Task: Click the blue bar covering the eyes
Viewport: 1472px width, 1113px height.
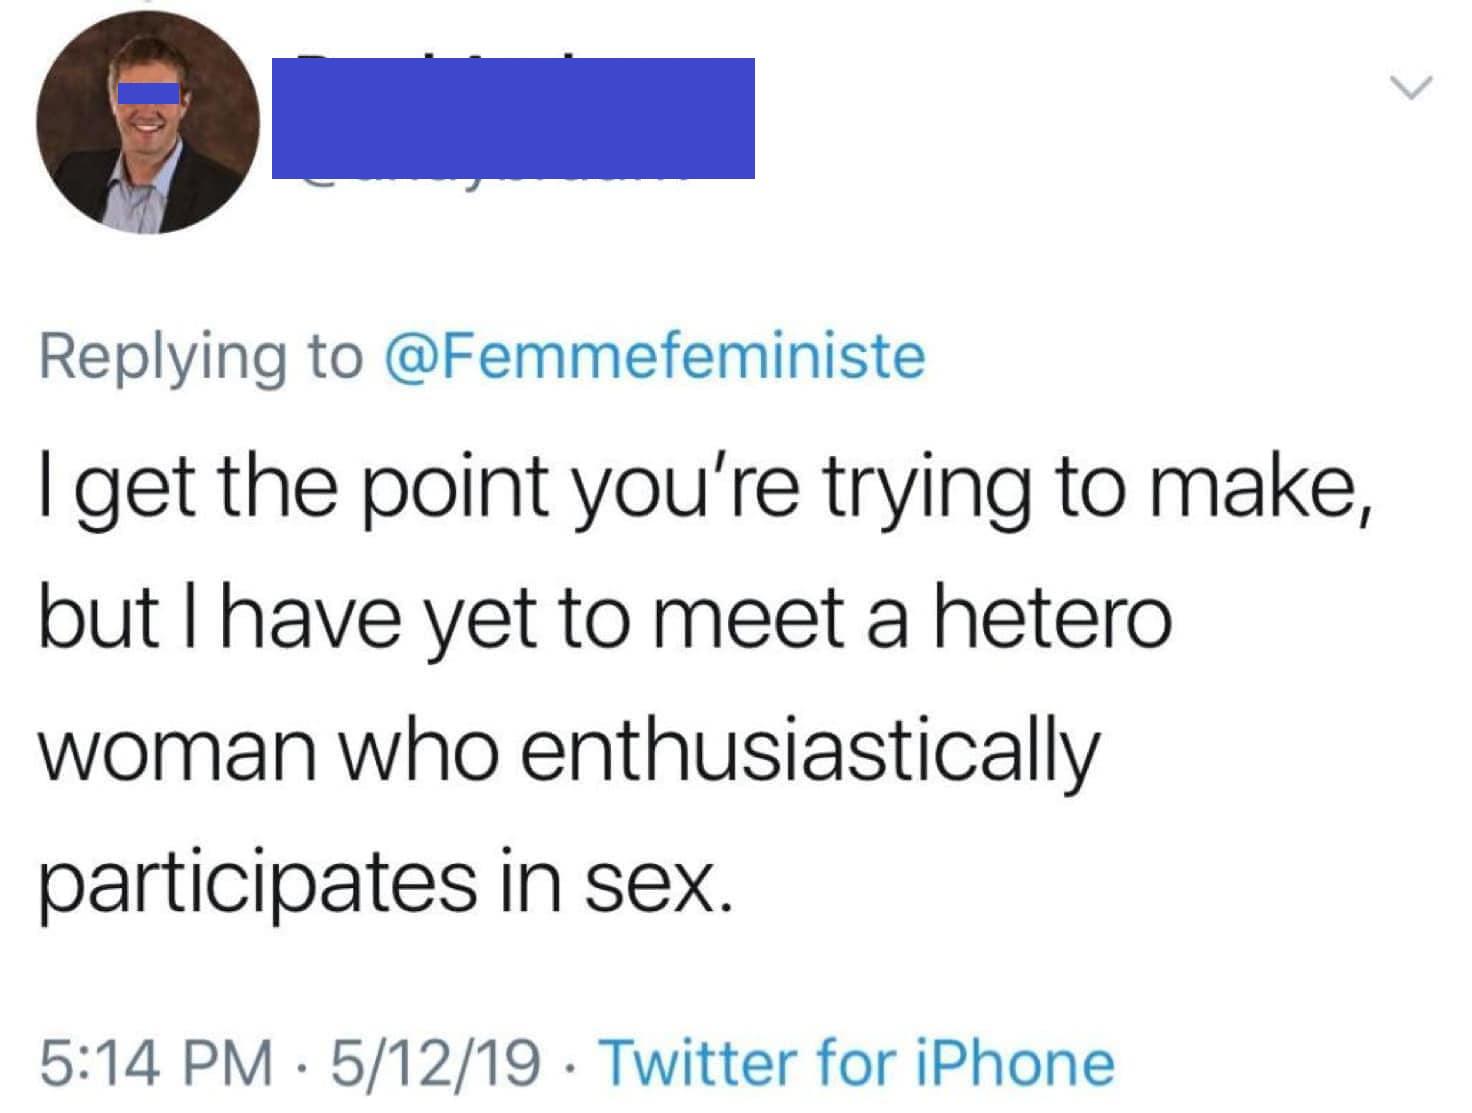Action: (x=148, y=93)
